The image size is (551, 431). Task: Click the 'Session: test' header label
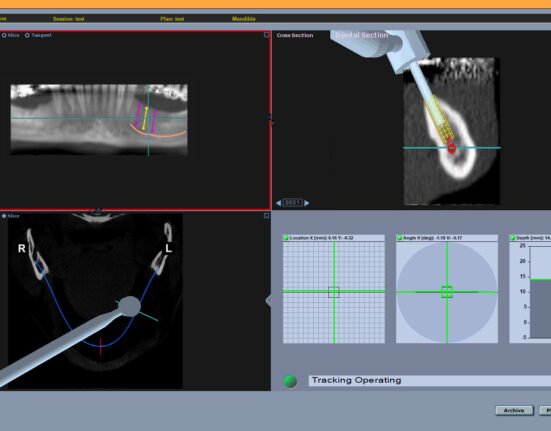(x=69, y=19)
